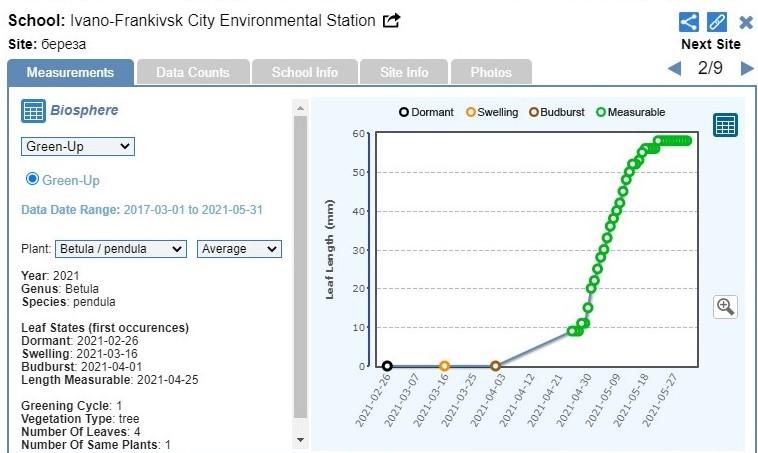The width and height of the screenshot is (758, 453).
Task: Click the magnifier zoom icon on chart
Action: pyautogui.click(x=725, y=307)
